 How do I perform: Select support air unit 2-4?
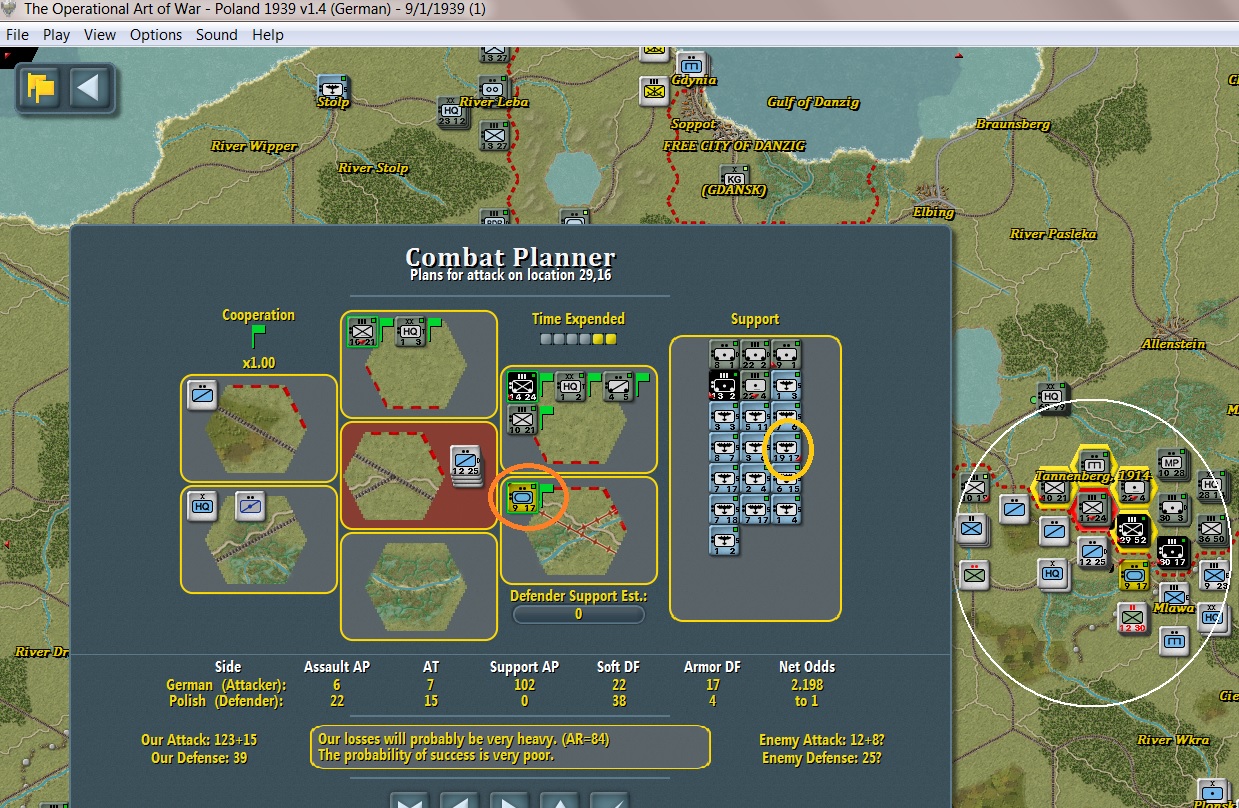coord(755,478)
